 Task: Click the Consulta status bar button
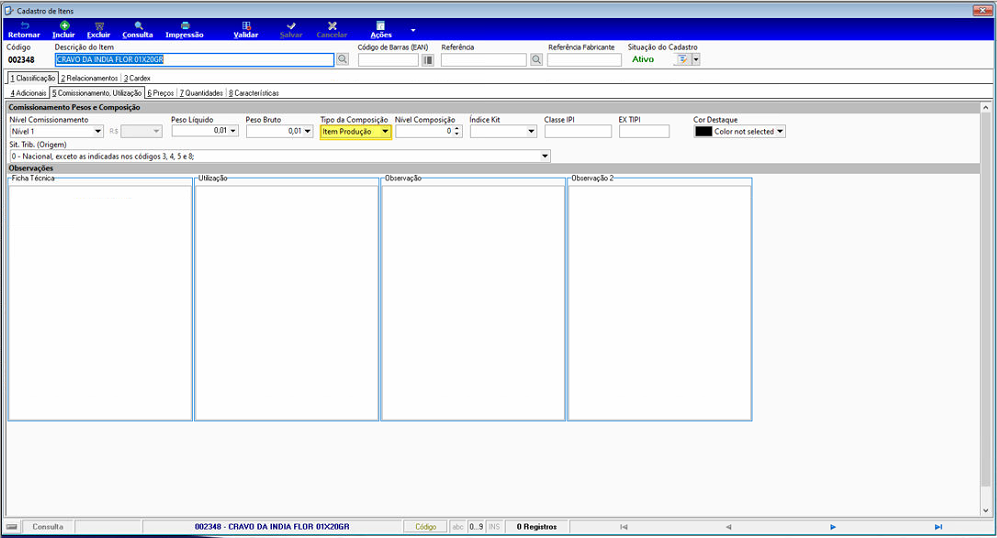click(x=48, y=527)
